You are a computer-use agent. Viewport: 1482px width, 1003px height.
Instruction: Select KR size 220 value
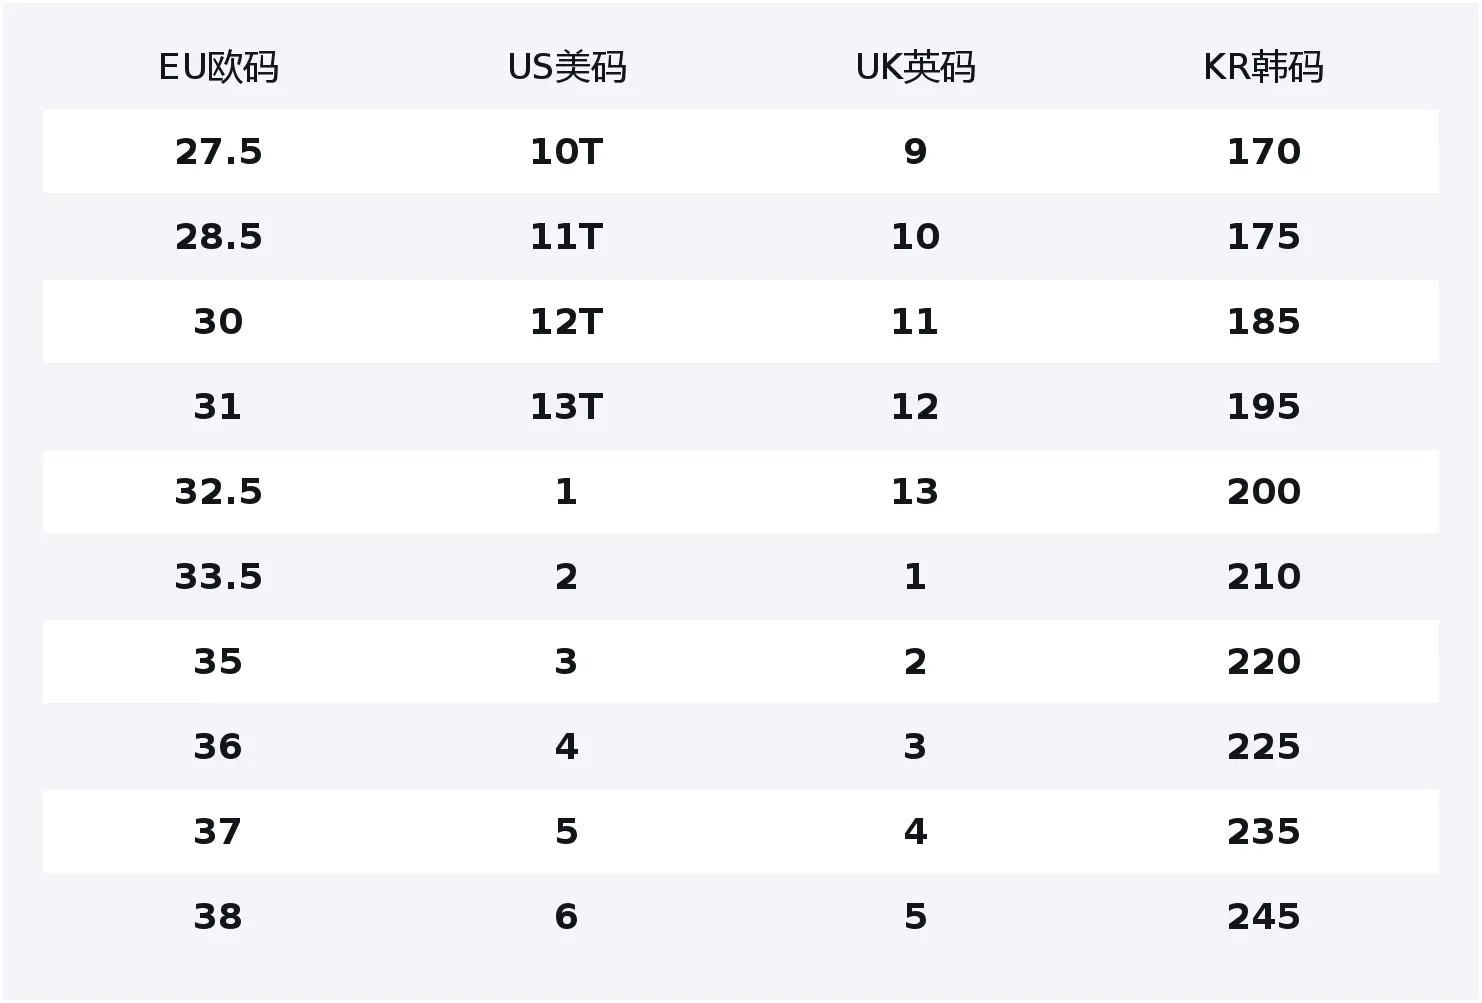pos(1263,662)
